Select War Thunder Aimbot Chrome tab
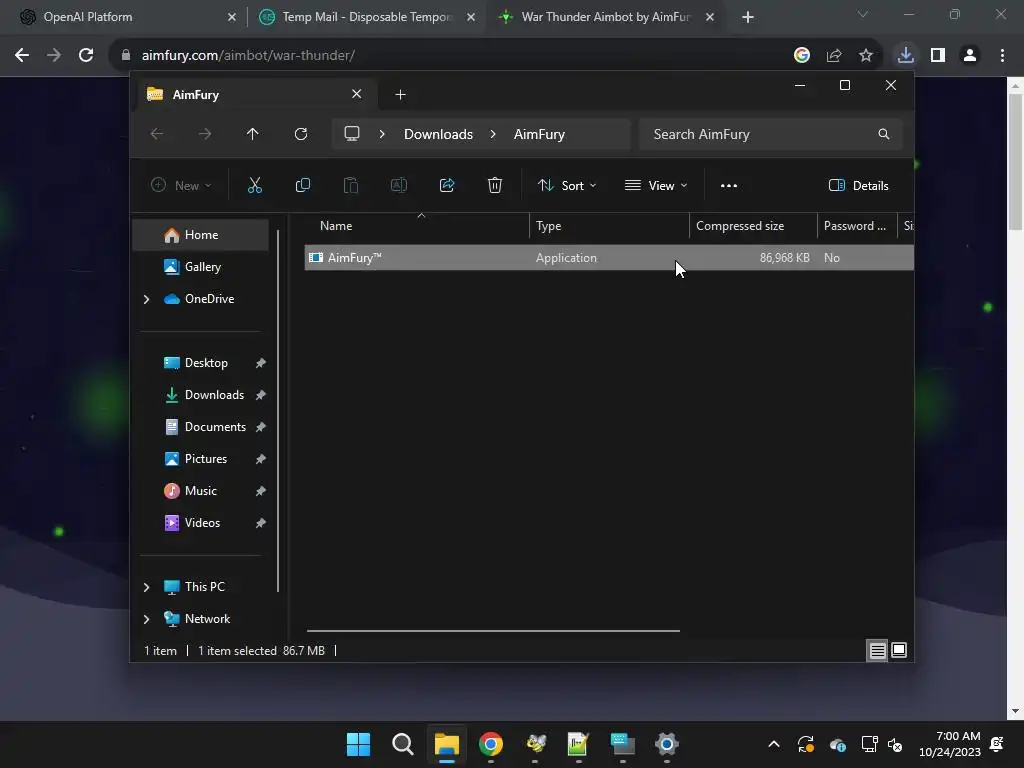 pos(606,17)
